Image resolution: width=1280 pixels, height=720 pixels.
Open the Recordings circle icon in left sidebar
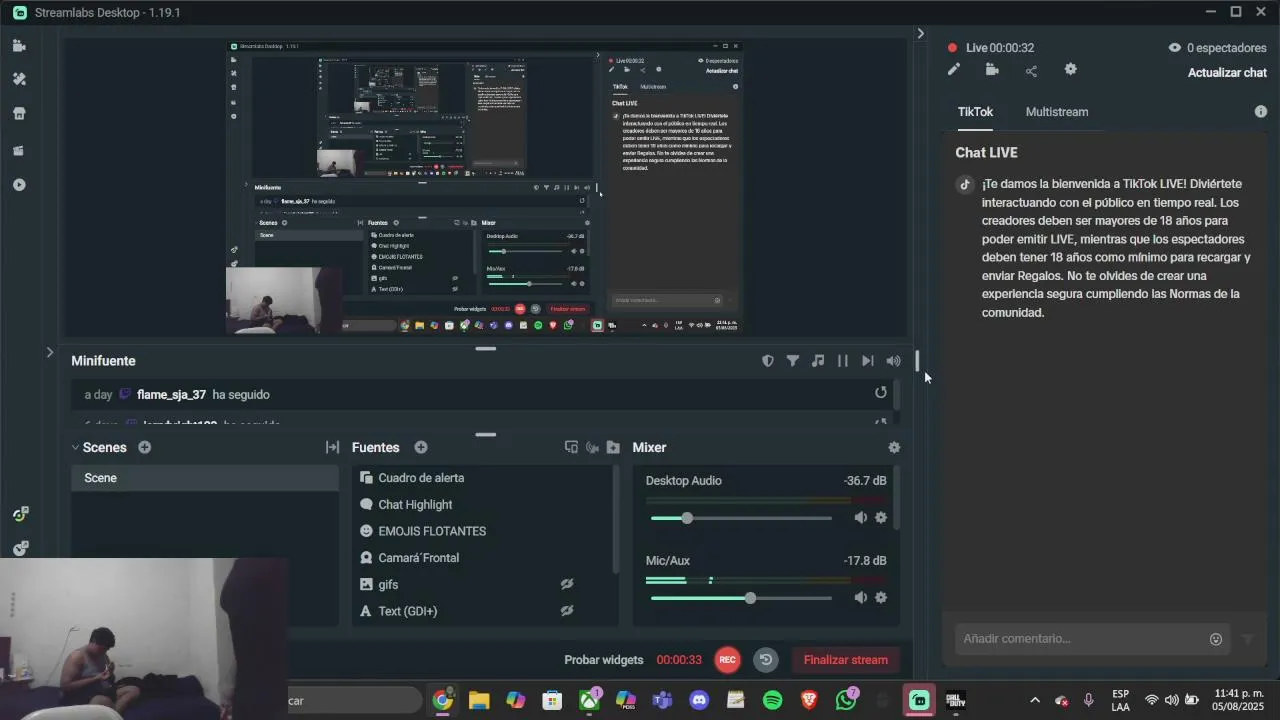tap(19, 185)
